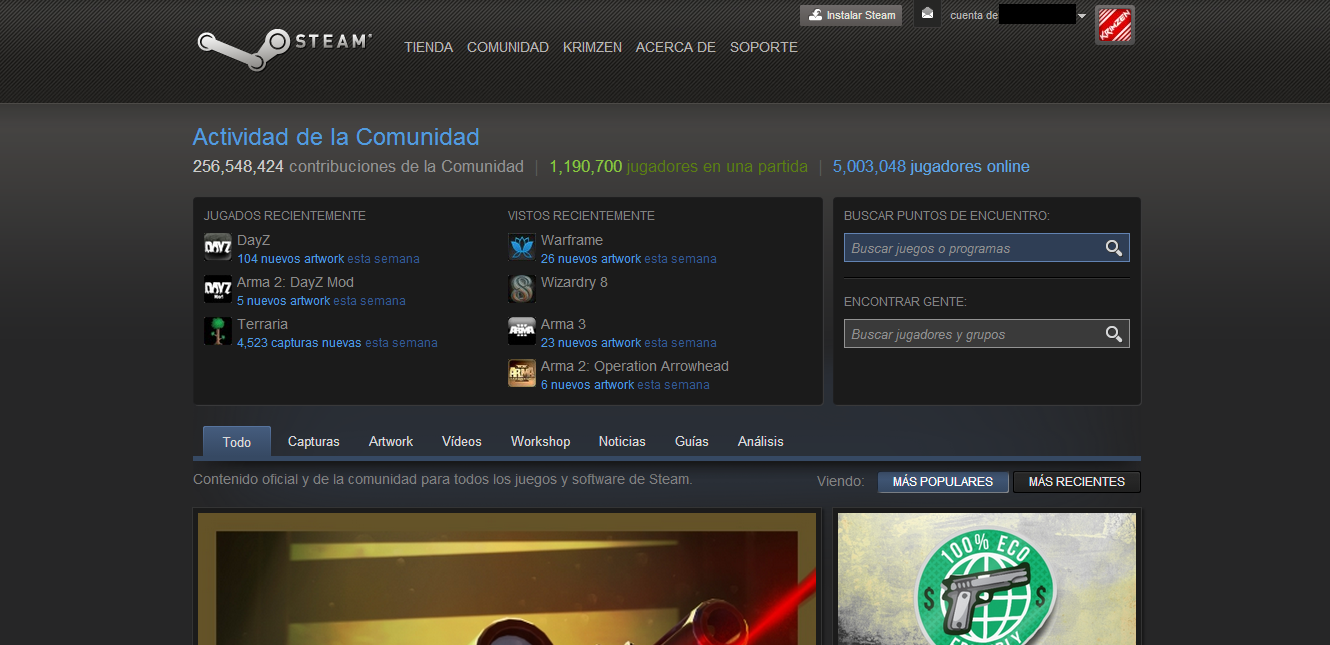Image resolution: width=1330 pixels, height=645 pixels.
Task: Click the magnifier in the players search box
Action: (x=1114, y=334)
